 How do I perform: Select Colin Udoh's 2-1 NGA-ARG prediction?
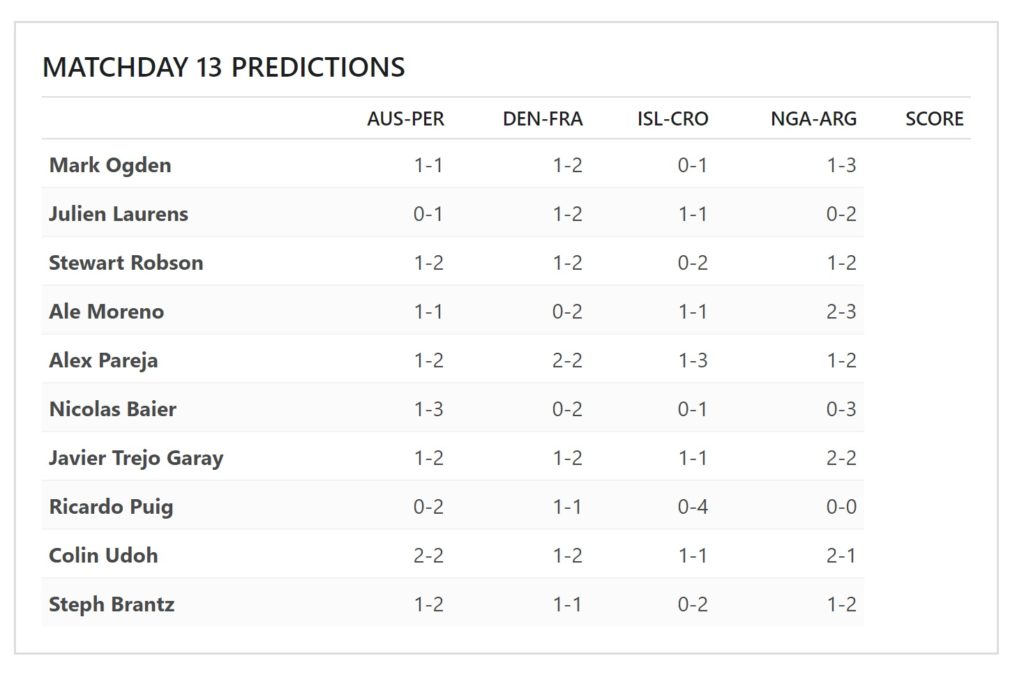click(x=841, y=556)
